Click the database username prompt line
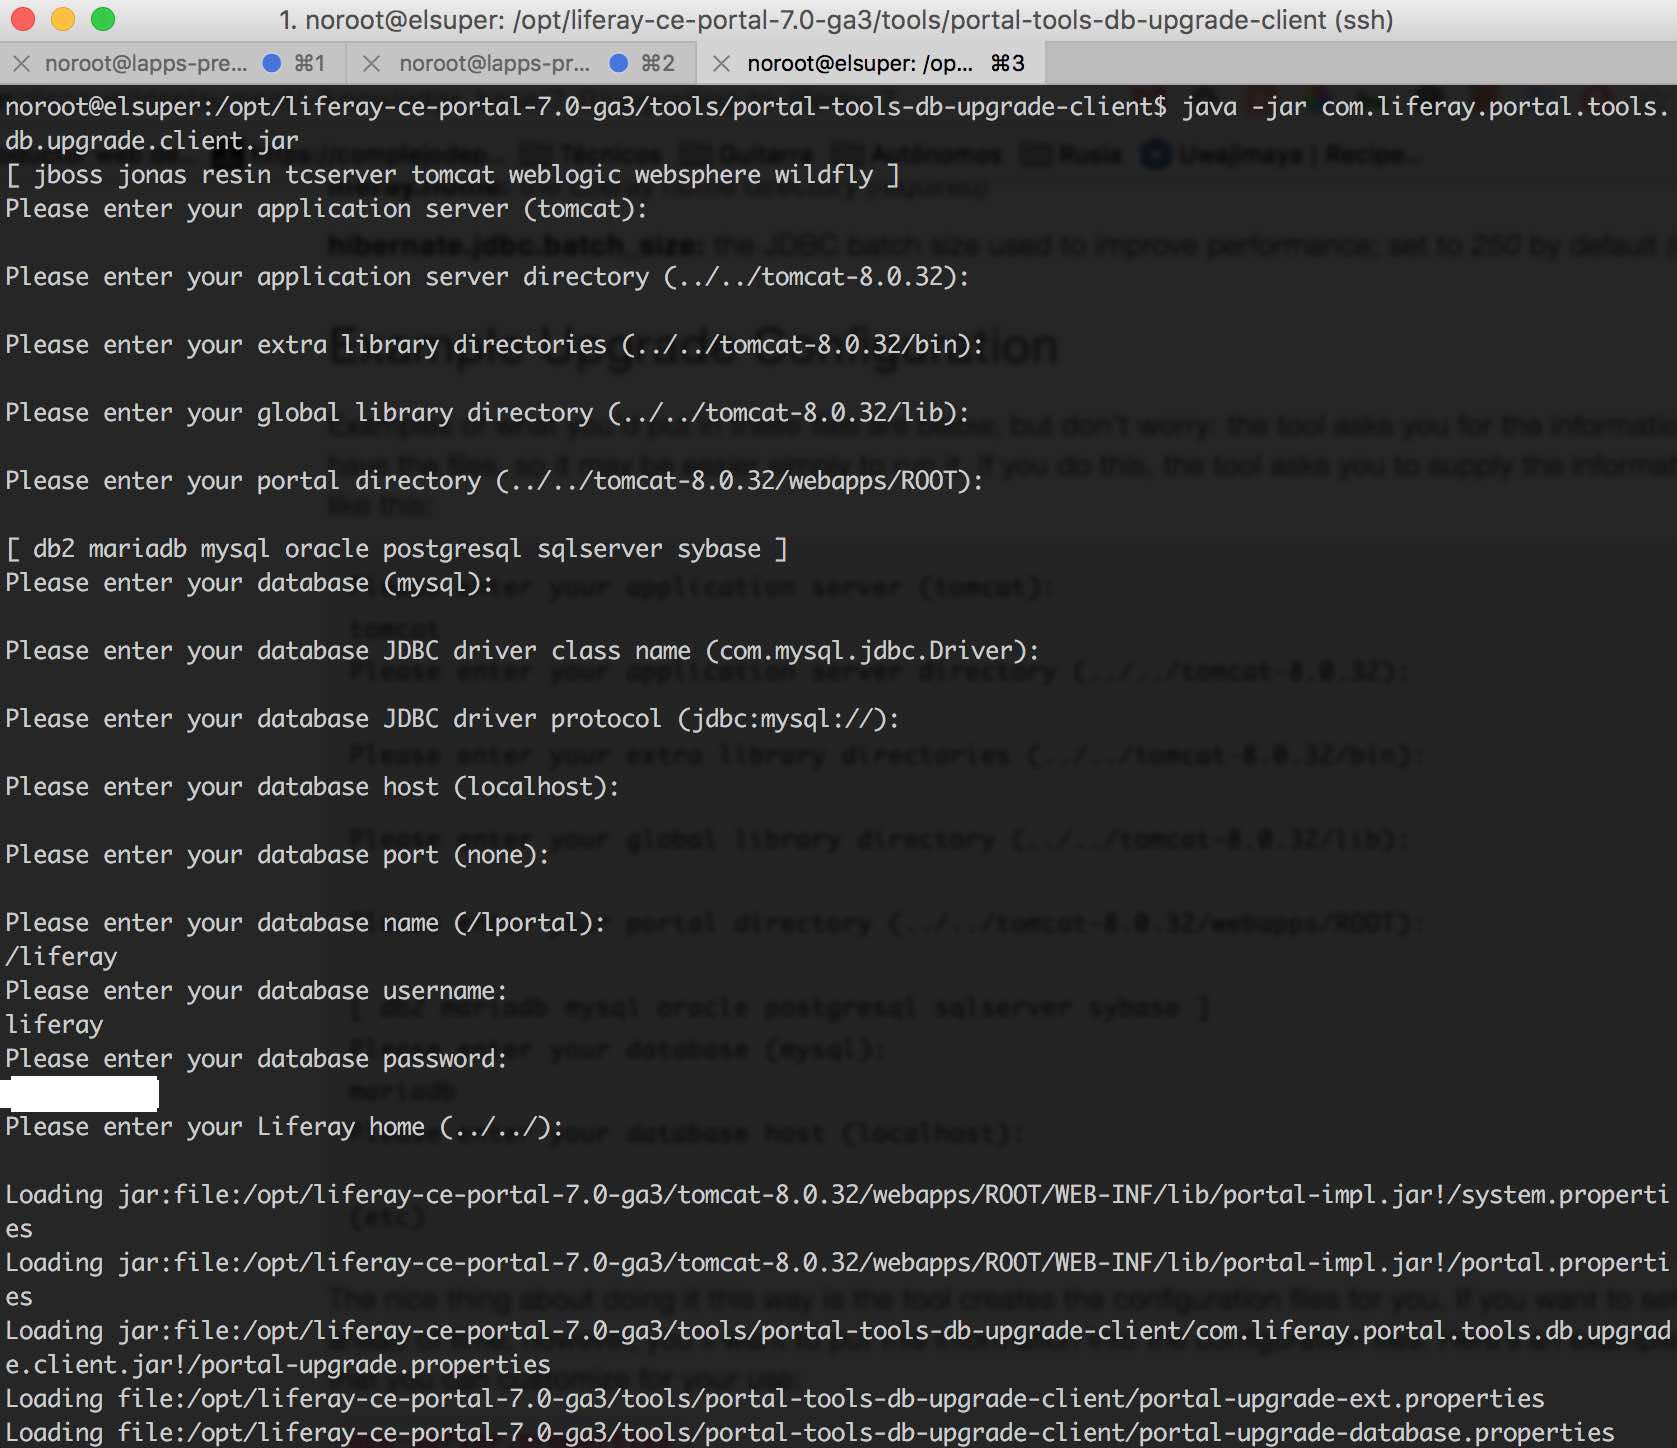The height and width of the screenshot is (1448, 1677). pyautogui.click(x=256, y=991)
